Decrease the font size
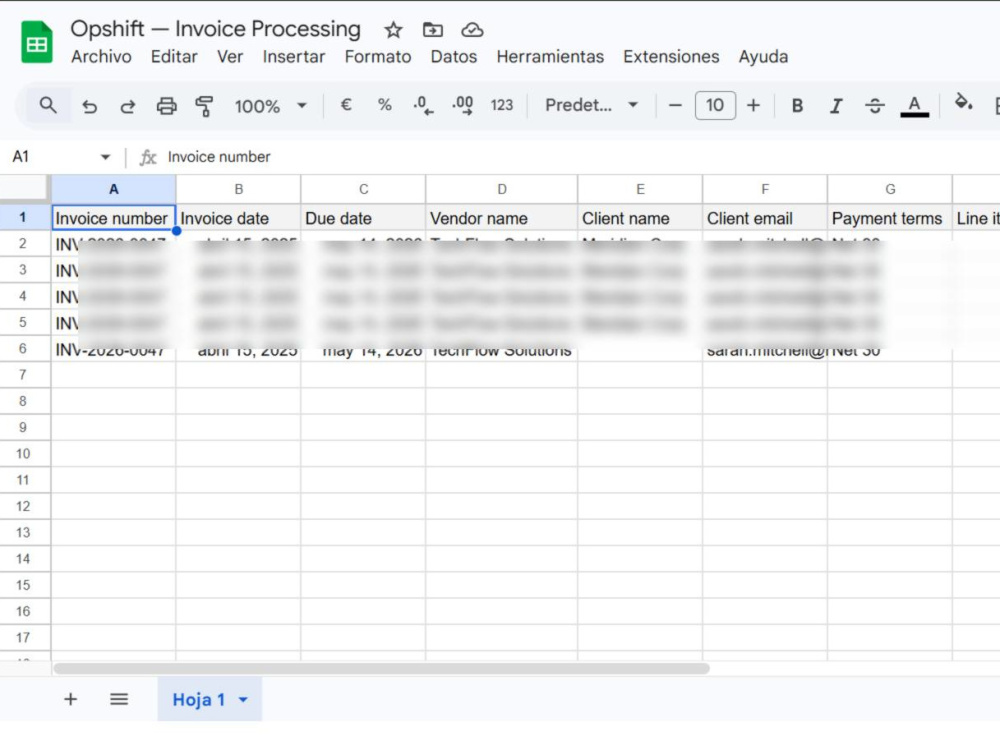Viewport: 1000px width, 750px height. 675,105
